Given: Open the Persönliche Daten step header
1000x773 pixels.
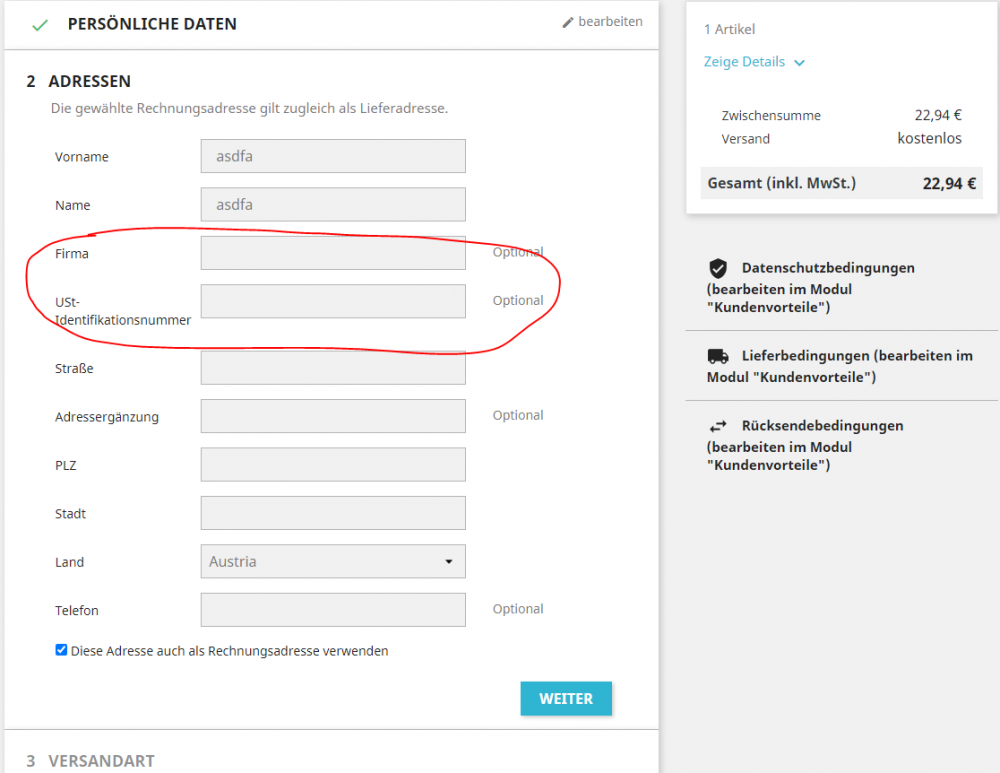Looking at the screenshot, I should click(152, 24).
